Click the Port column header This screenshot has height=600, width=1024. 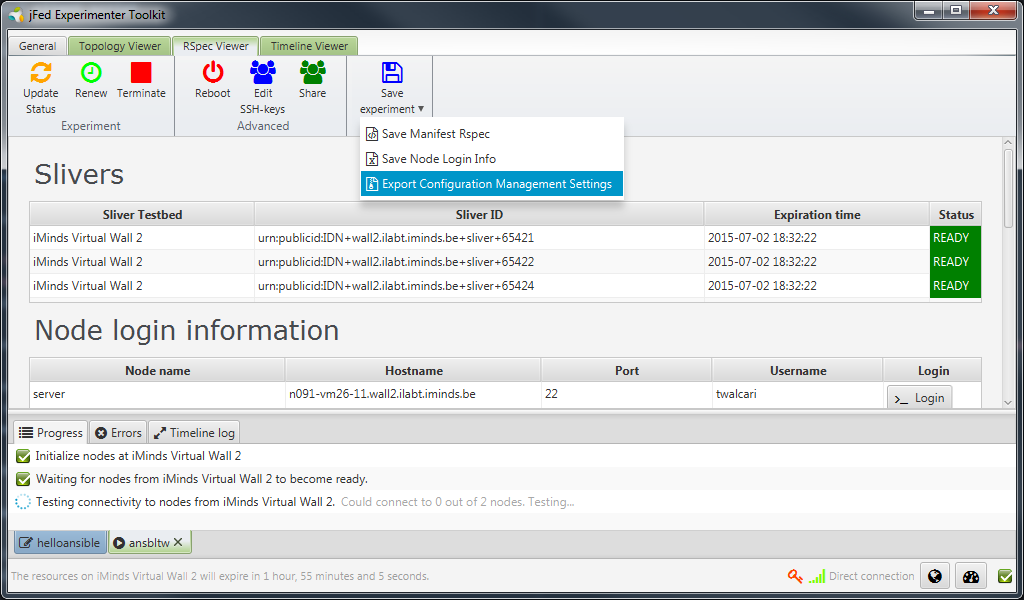[x=626, y=370]
